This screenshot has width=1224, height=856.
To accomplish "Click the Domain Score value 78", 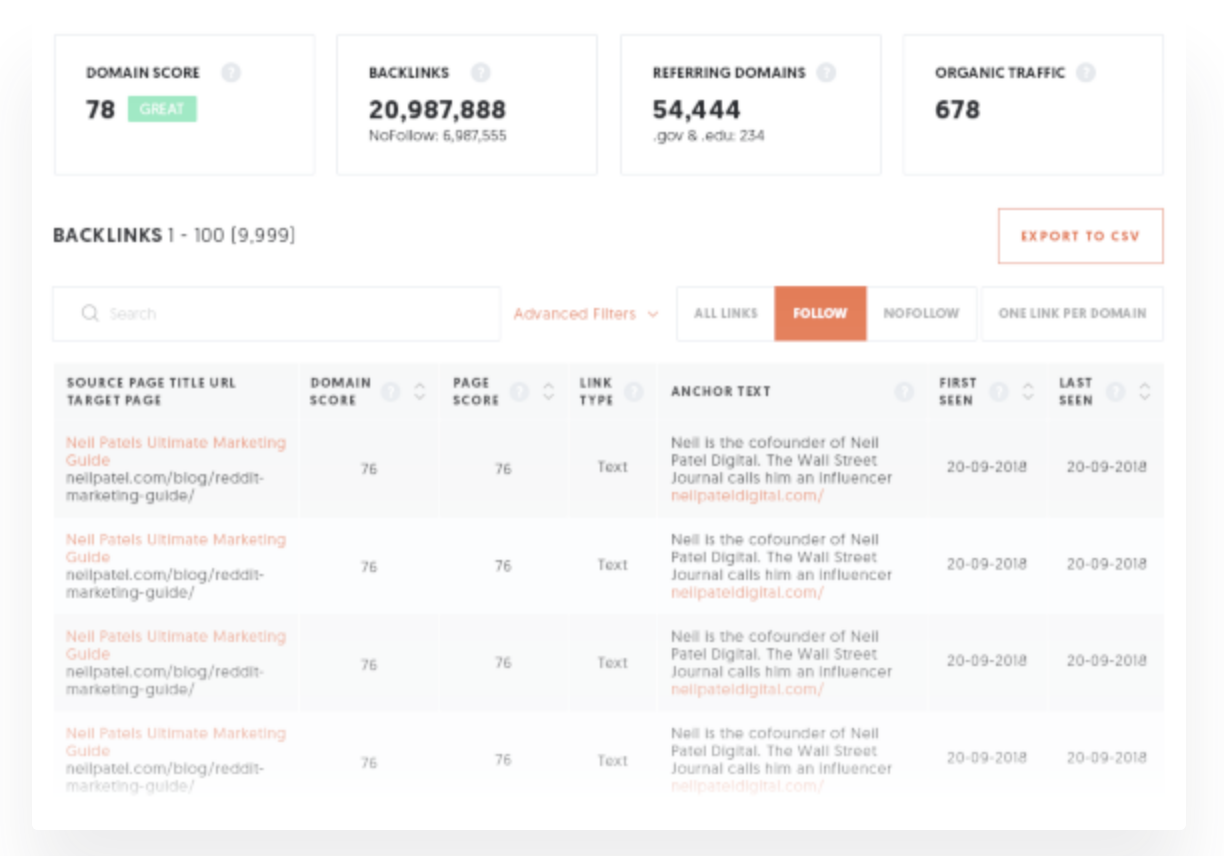I will click(x=101, y=109).
